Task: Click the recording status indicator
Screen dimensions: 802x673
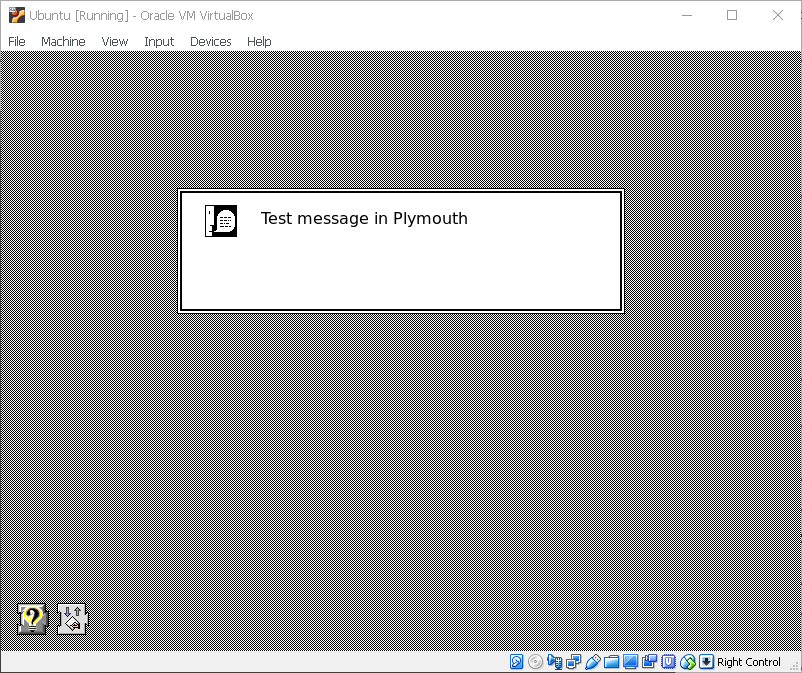Action: click(648, 662)
